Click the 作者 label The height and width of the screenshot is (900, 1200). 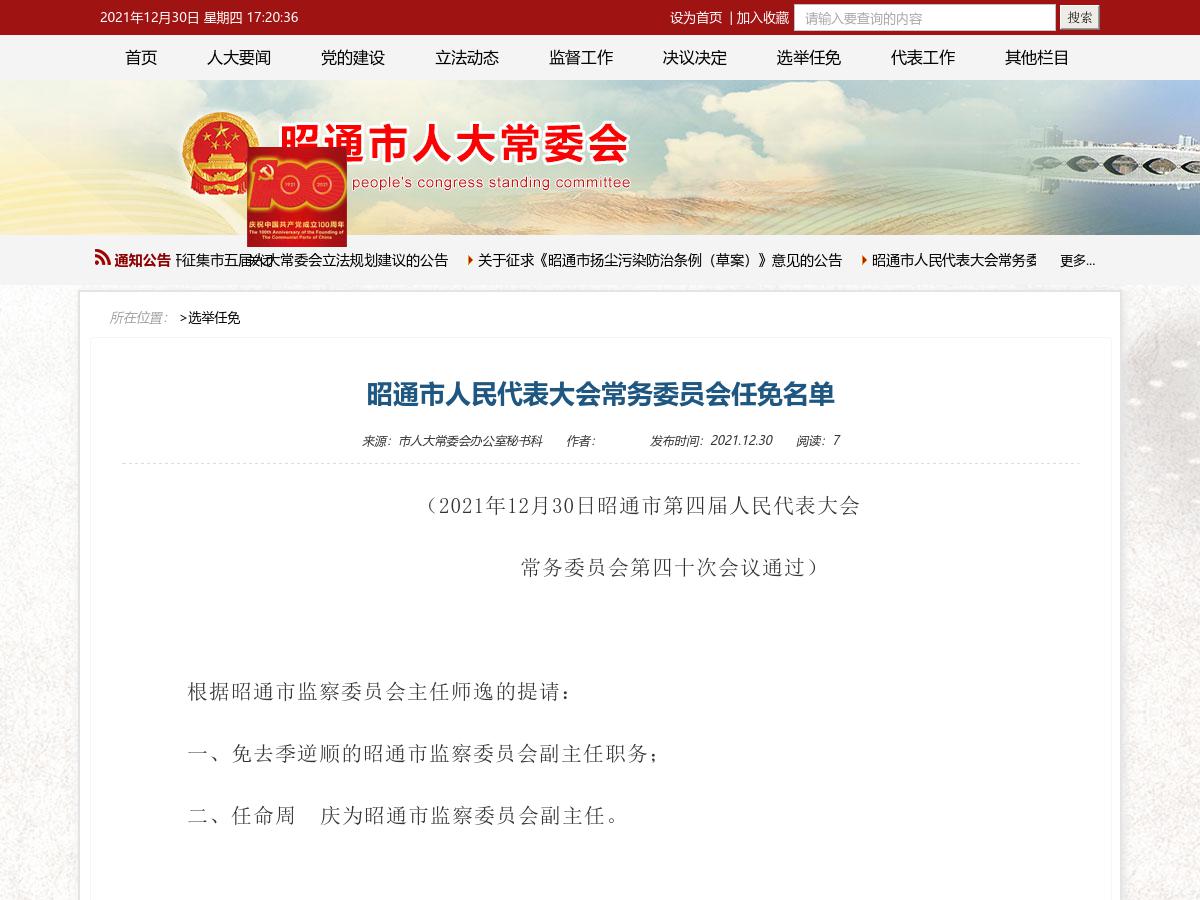point(581,441)
